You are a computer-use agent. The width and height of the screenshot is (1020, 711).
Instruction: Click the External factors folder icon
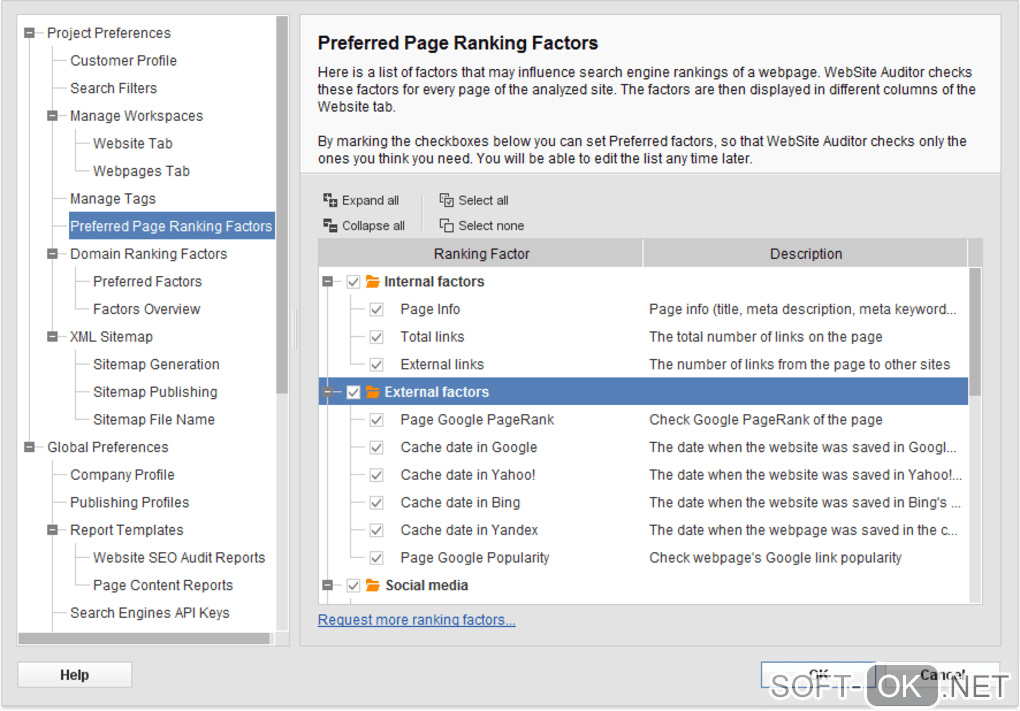coord(373,393)
